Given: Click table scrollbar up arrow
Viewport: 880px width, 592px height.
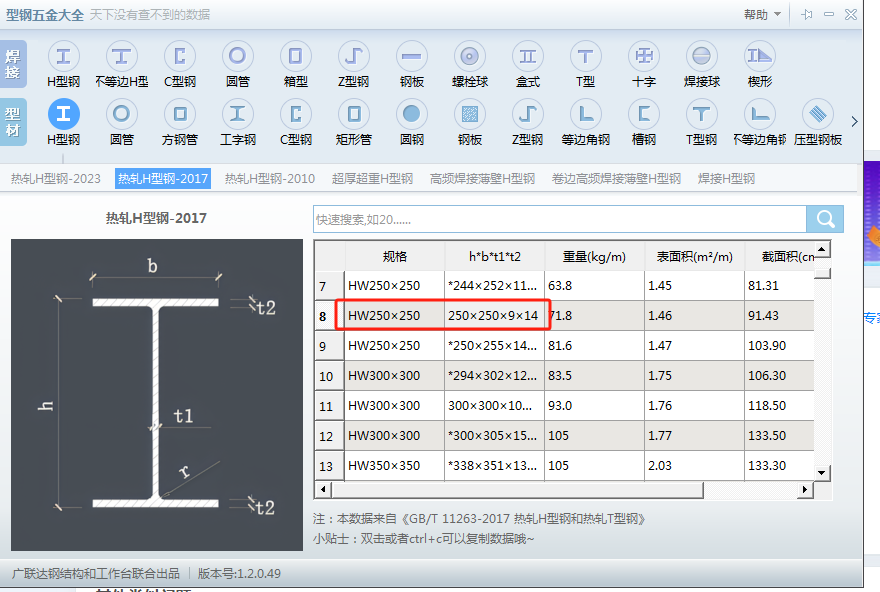Looking at the screenshot, I should [822, 249].
